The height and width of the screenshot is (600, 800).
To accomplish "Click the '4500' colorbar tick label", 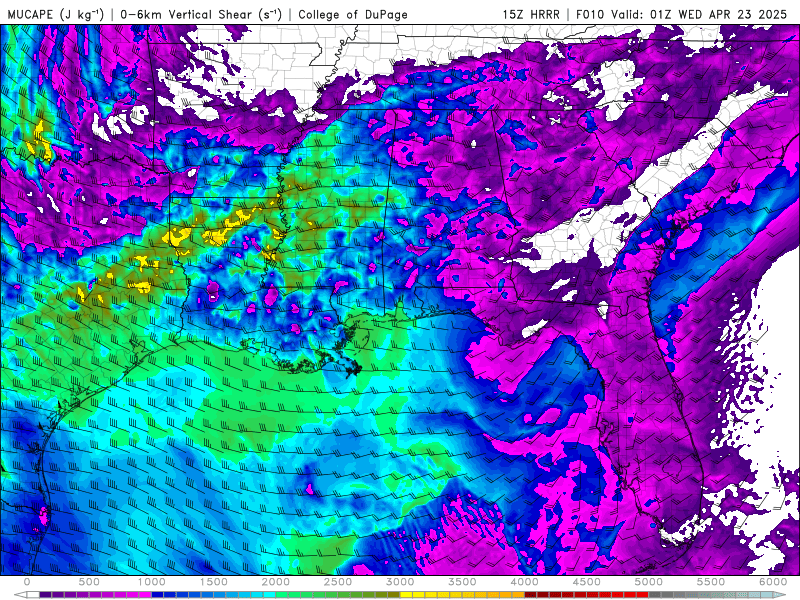I will point(587,582).
